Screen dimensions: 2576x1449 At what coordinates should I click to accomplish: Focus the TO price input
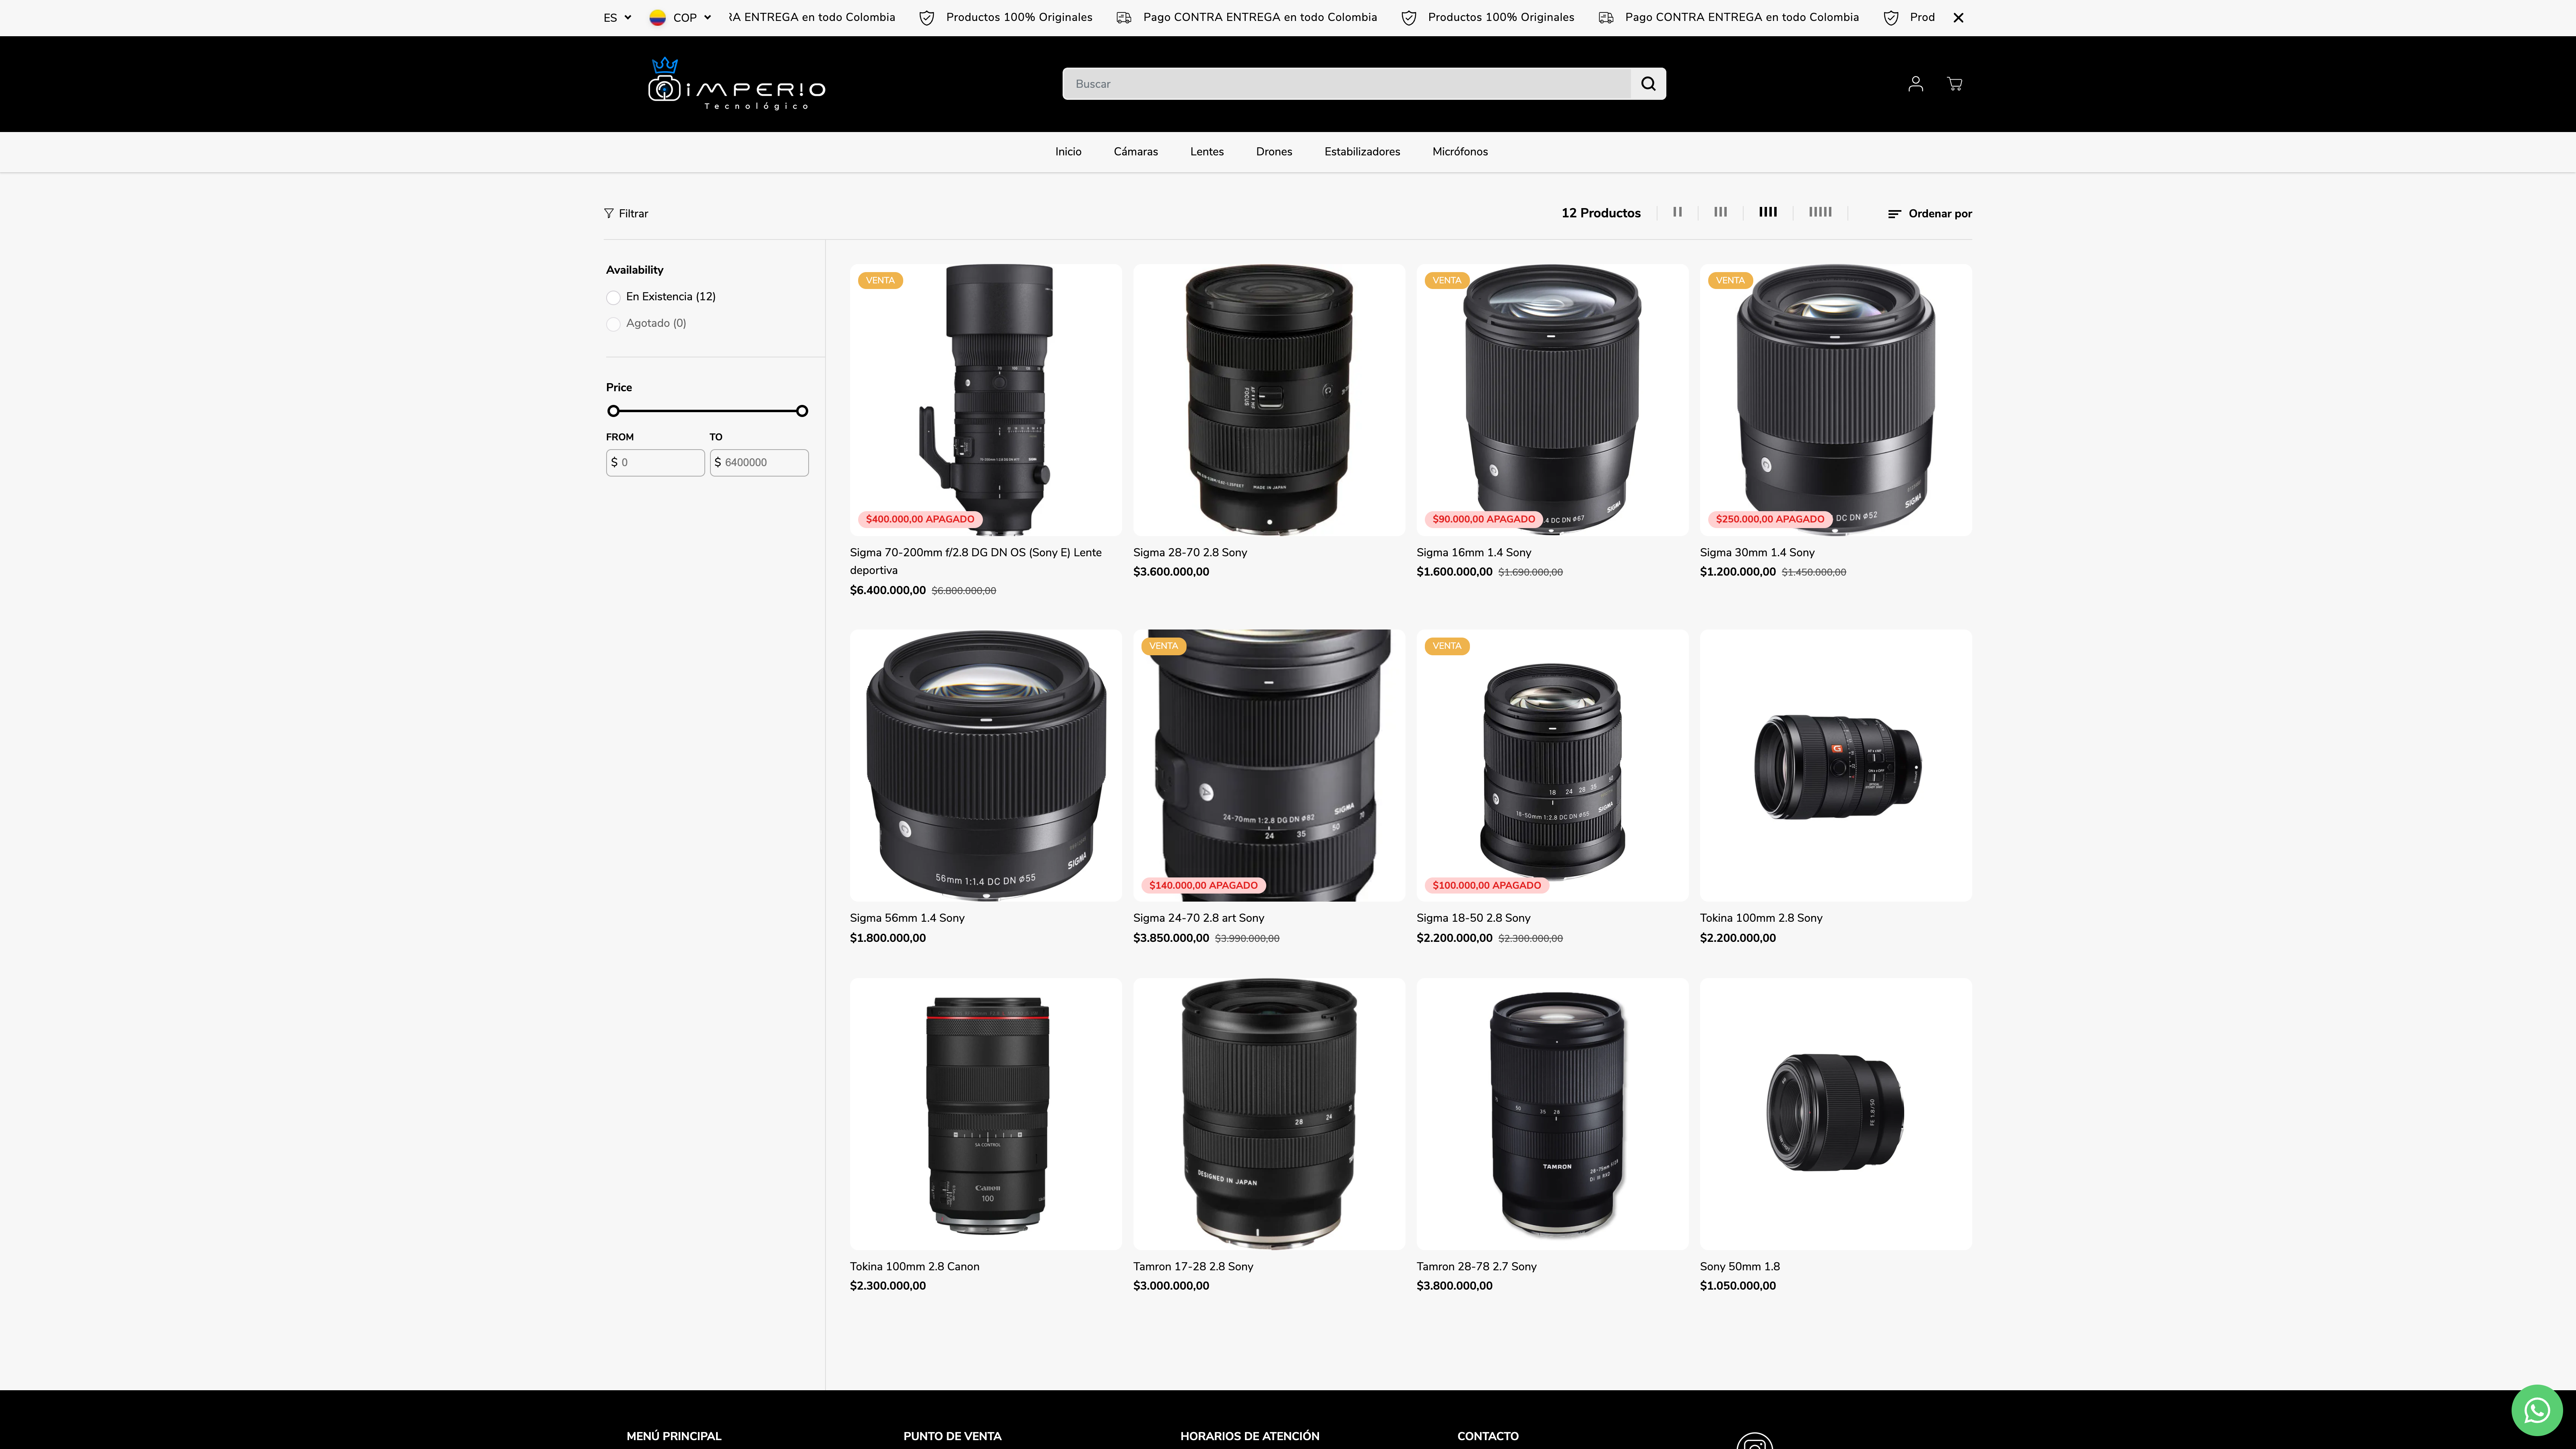(759, 463)
